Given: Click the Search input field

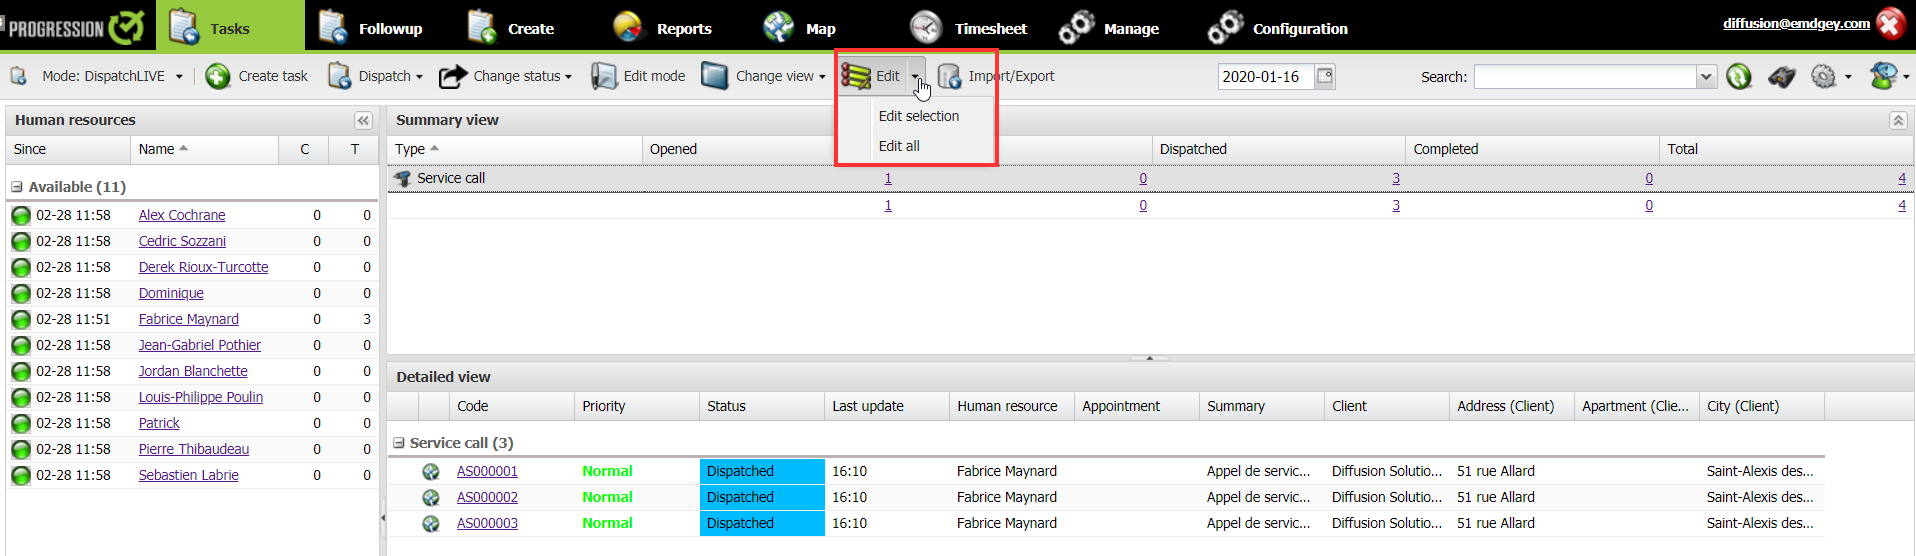Looking at the screenshot, I should (1585, 77).
